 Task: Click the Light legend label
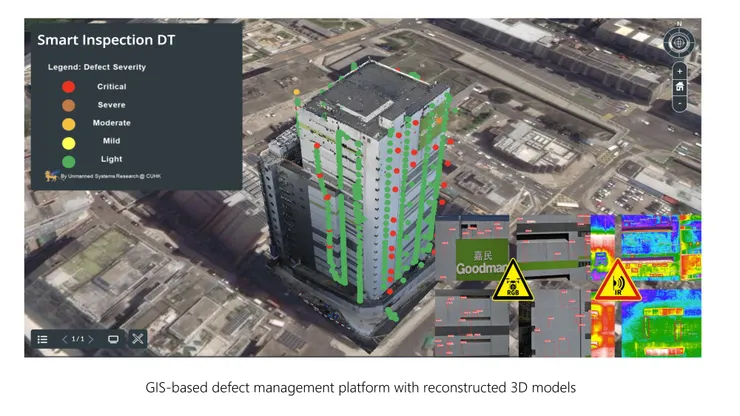tap(111, 159)
